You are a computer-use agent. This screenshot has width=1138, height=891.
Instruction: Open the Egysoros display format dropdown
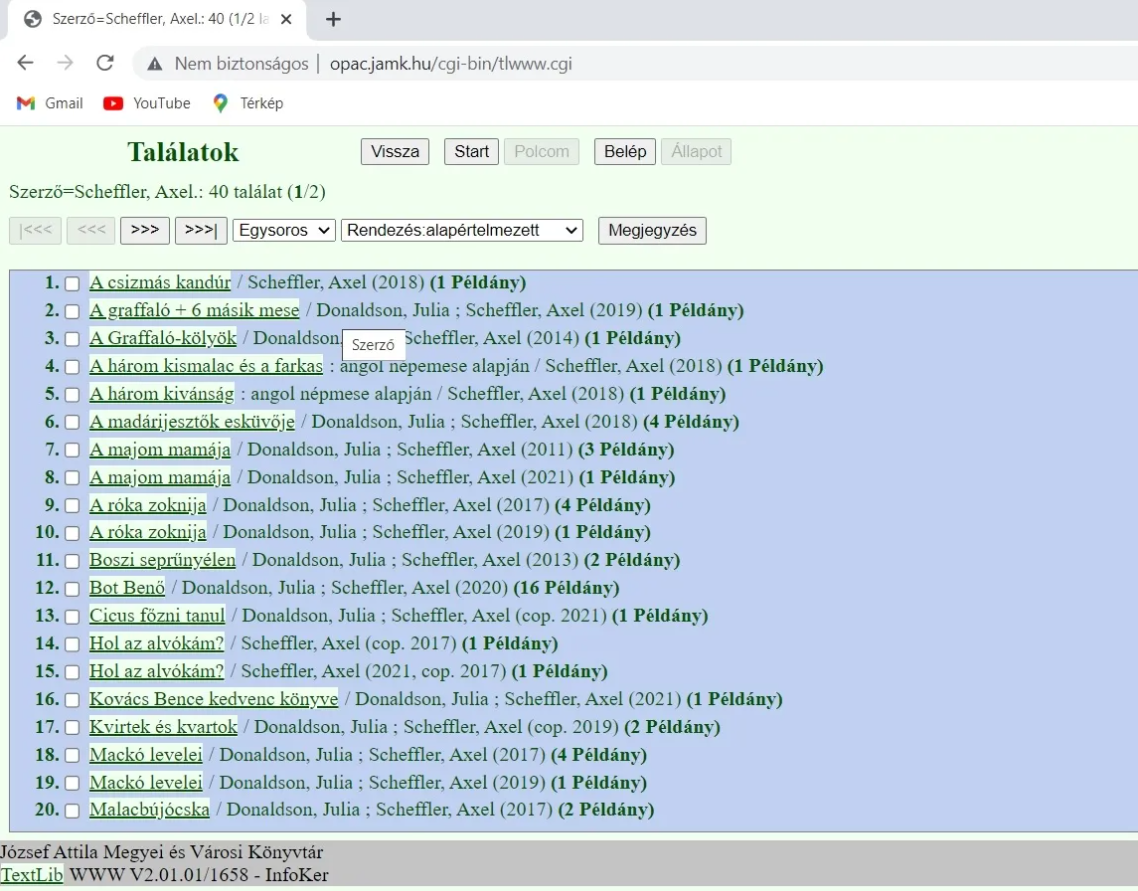click(x=284, y=231)
